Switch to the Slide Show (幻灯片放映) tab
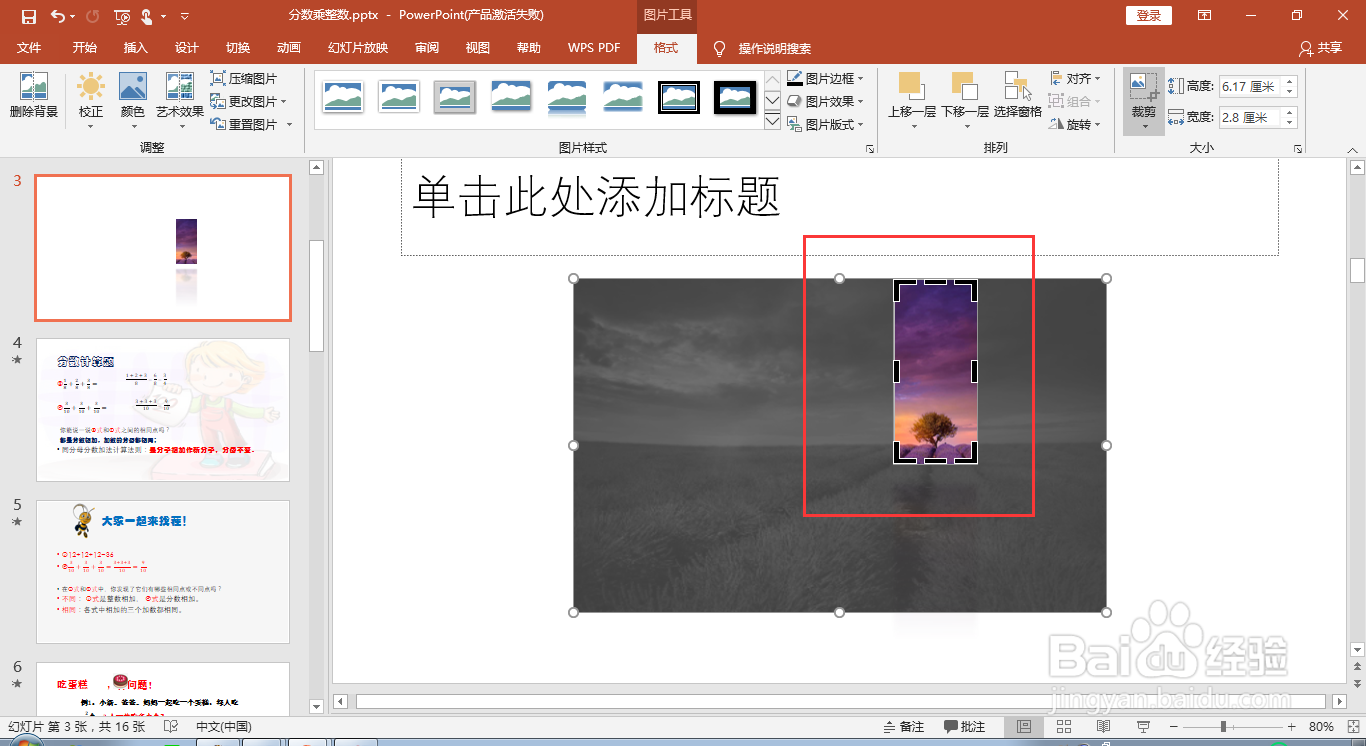1366x746 pixels. point(358,48)
